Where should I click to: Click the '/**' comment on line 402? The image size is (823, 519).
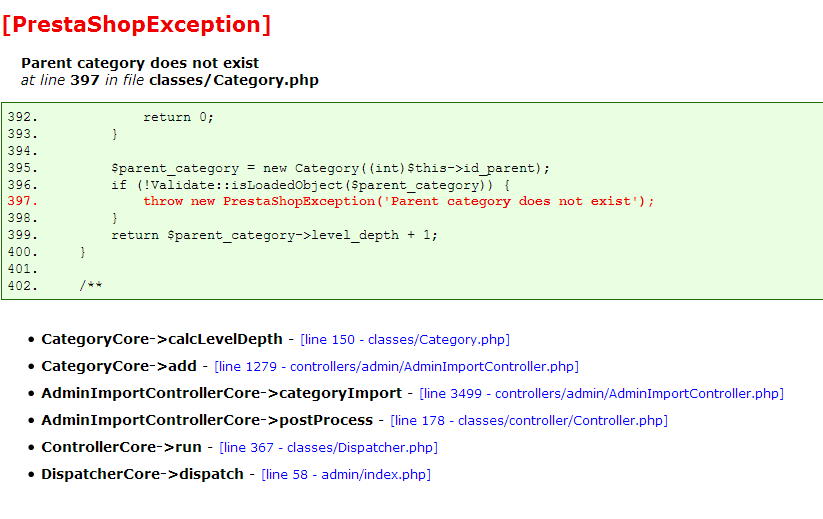(x=91, y=285)
